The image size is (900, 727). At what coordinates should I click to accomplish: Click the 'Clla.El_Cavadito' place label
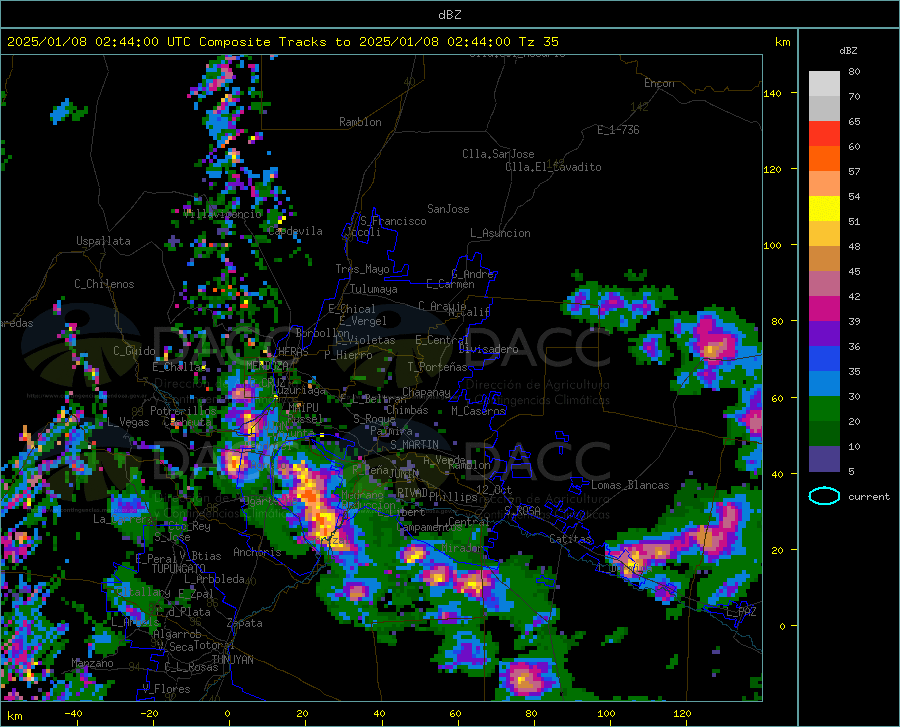point(553,167)
